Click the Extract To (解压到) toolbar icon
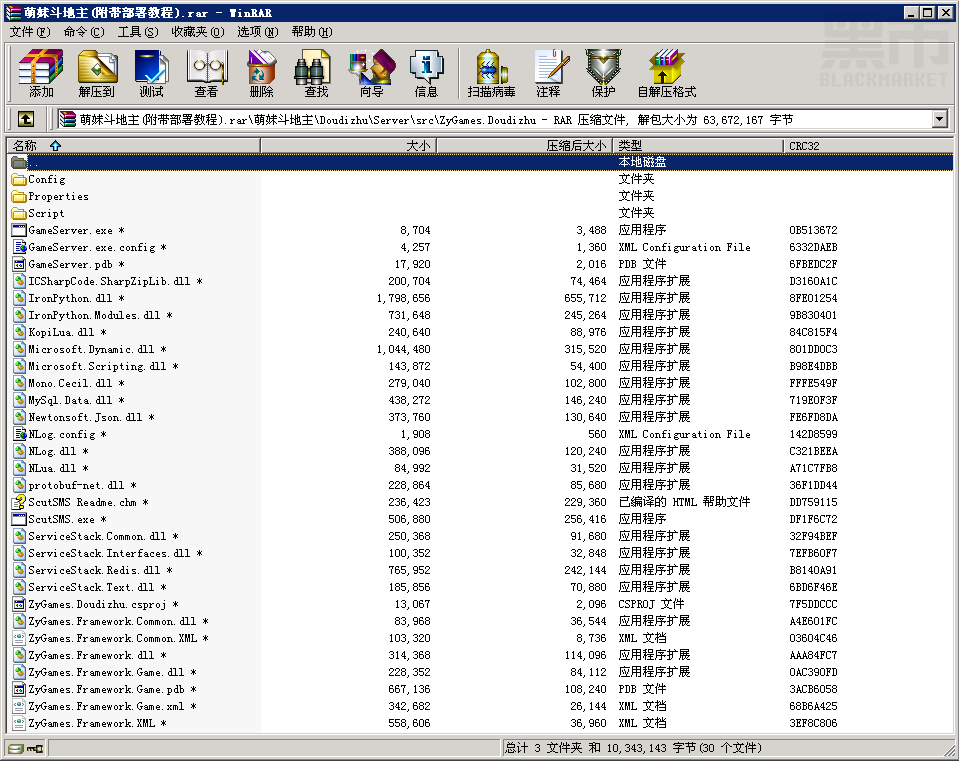 click(97, 73)
